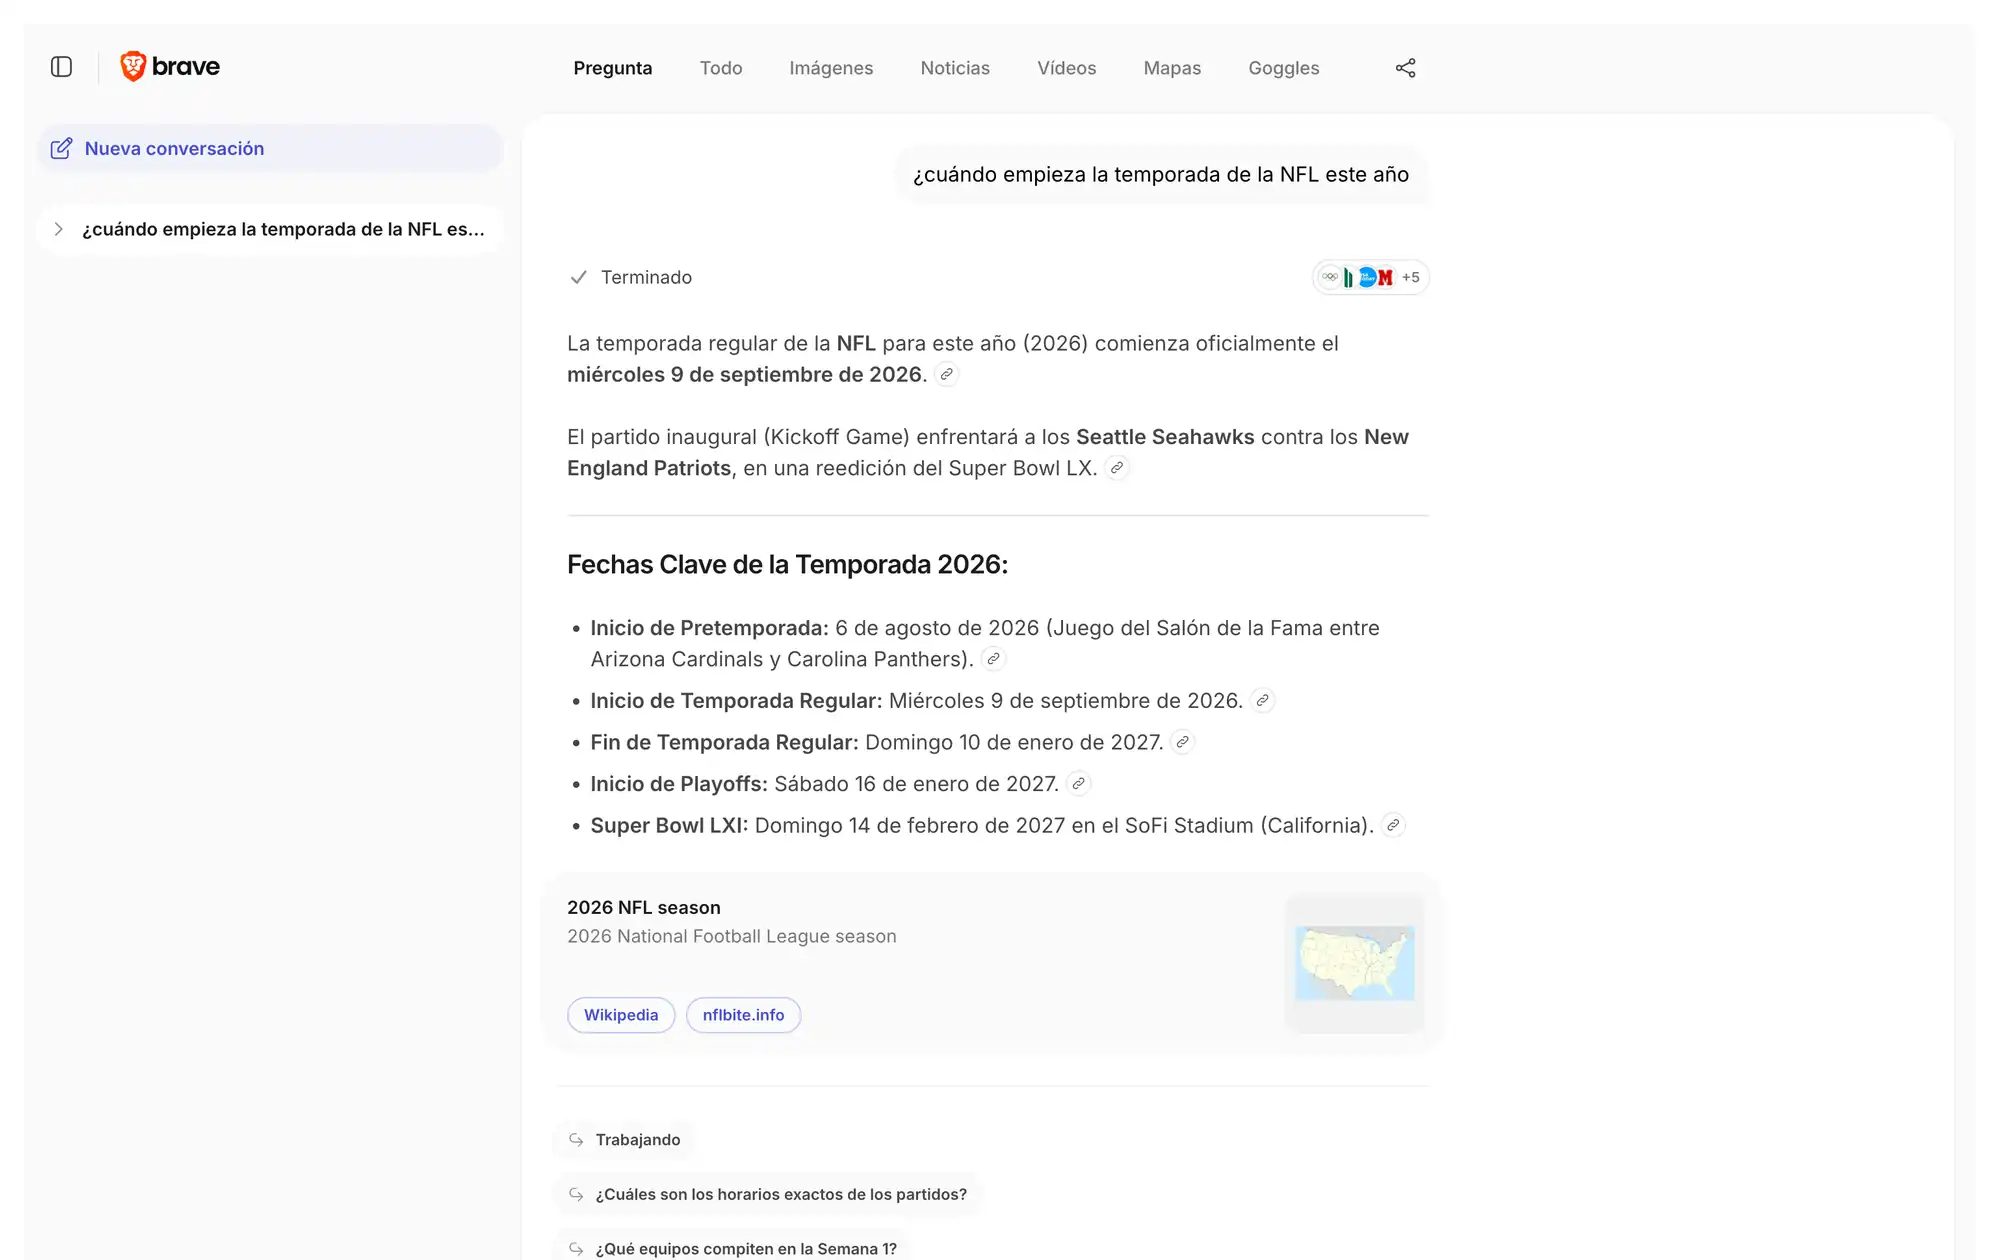The width and height of the screenshot is (2000, 1260).
Task: Click the '2026 NFL season' card title
Action: pyautogui.click(x=644, y=908)
